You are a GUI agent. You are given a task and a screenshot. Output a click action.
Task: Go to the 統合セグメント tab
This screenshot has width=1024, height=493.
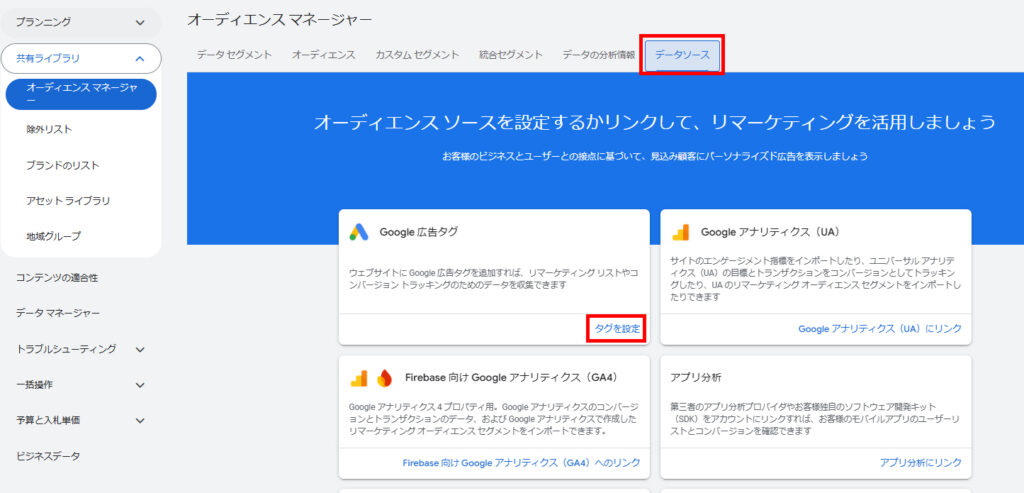pos(510,55)
